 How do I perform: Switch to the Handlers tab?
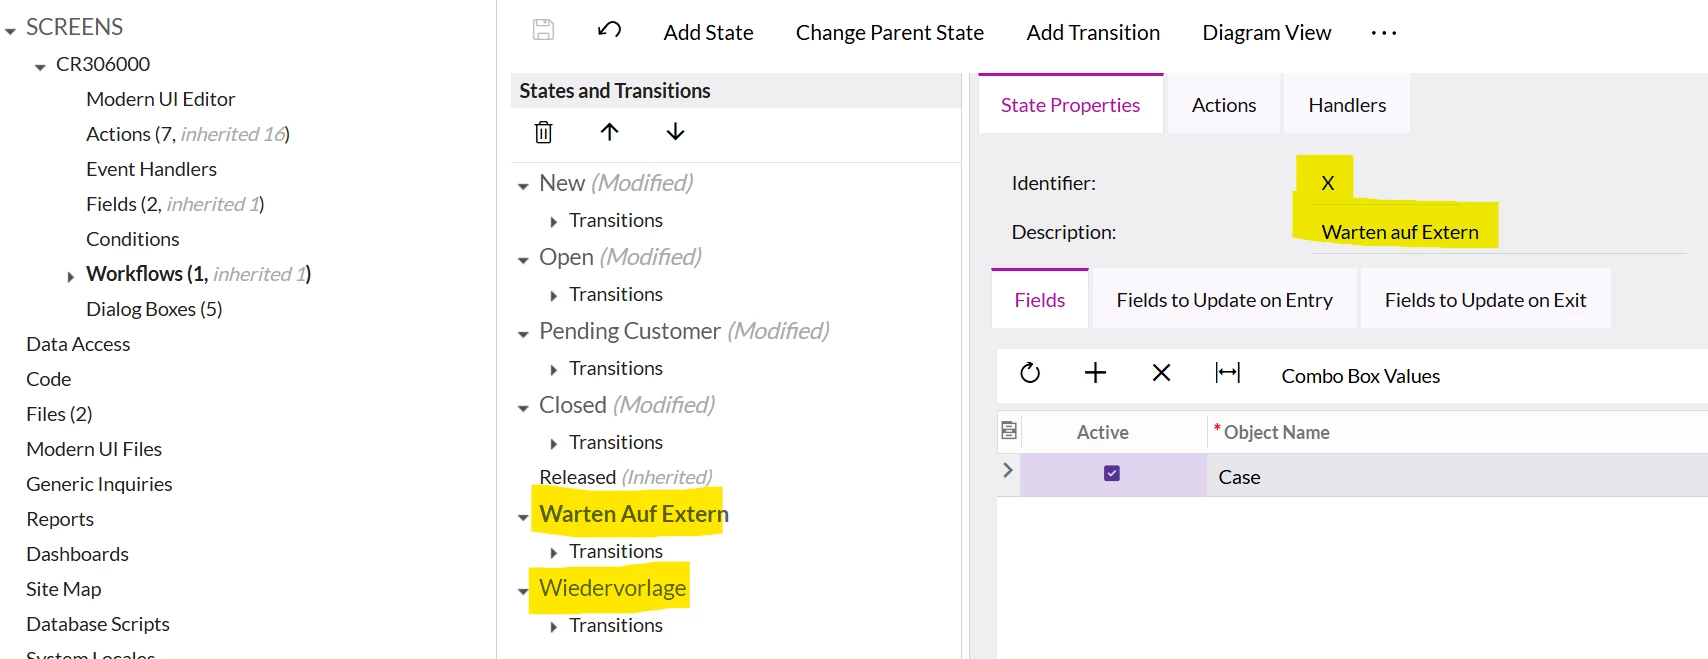(x=1347, y=105)
